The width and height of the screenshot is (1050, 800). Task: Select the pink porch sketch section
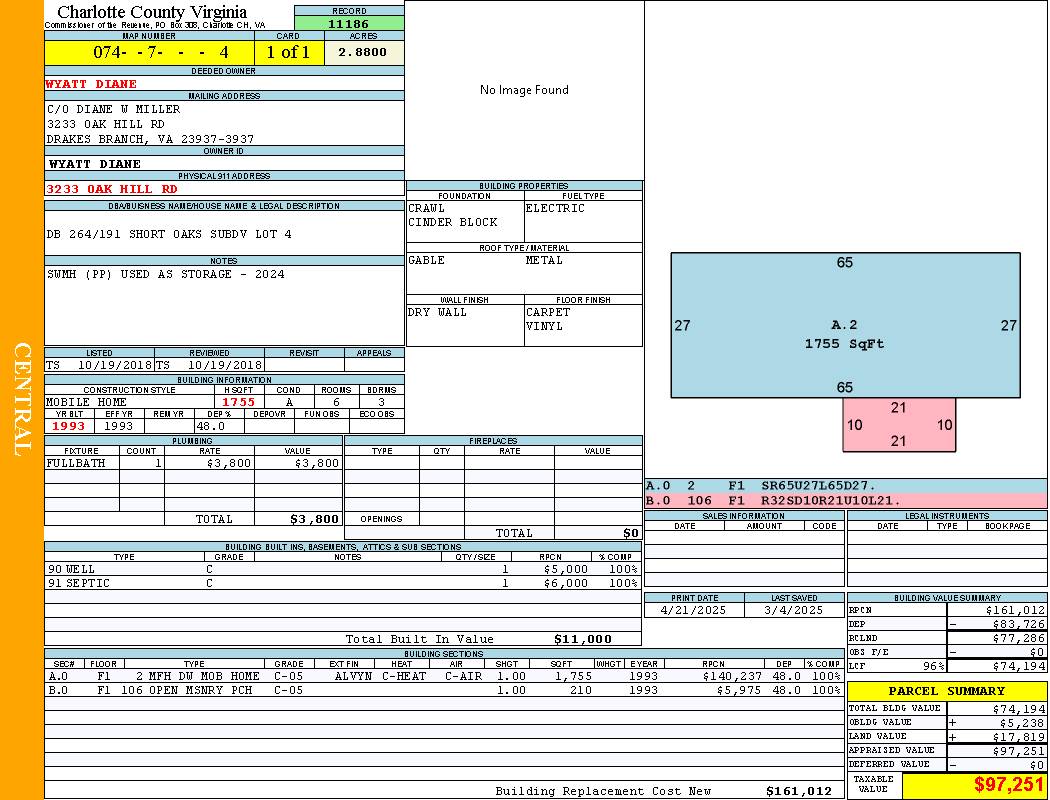[x=898, y=424]
